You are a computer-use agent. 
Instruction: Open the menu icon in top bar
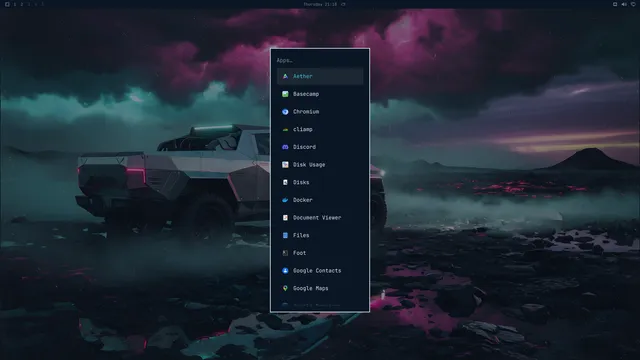pos(7,4)
